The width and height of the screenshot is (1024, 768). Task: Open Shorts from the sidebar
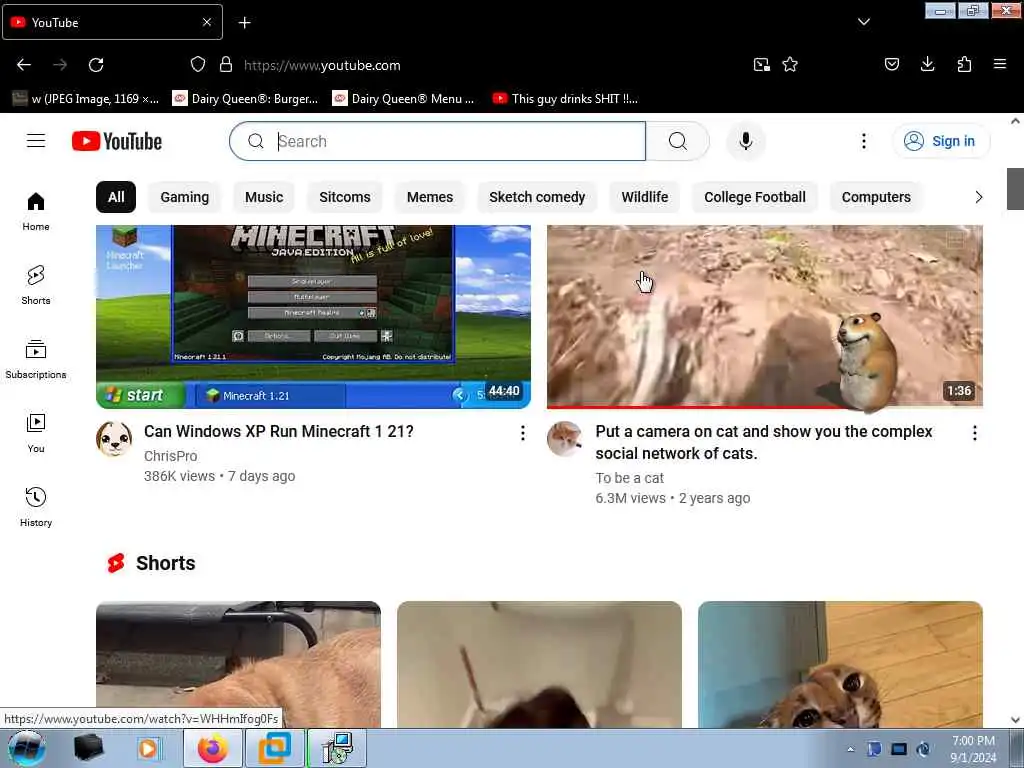tap(36, 285)
